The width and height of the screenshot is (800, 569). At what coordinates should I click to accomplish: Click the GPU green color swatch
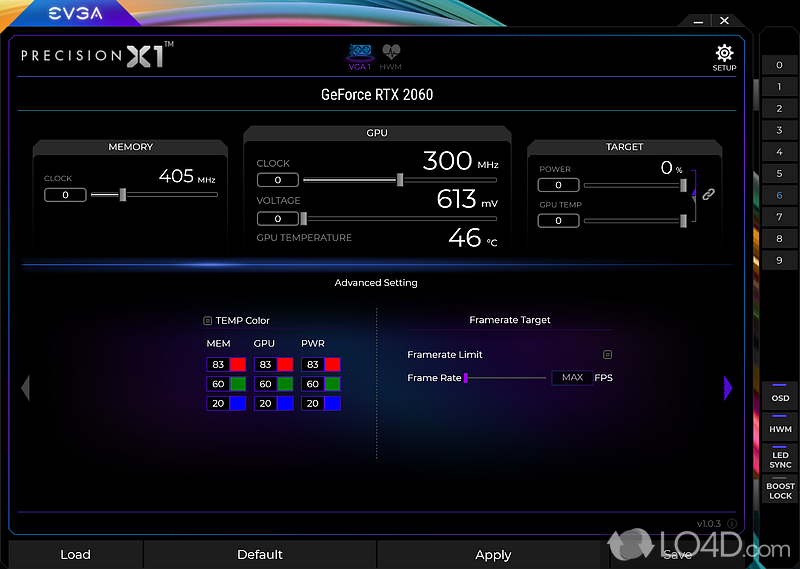tap(285, 384)
